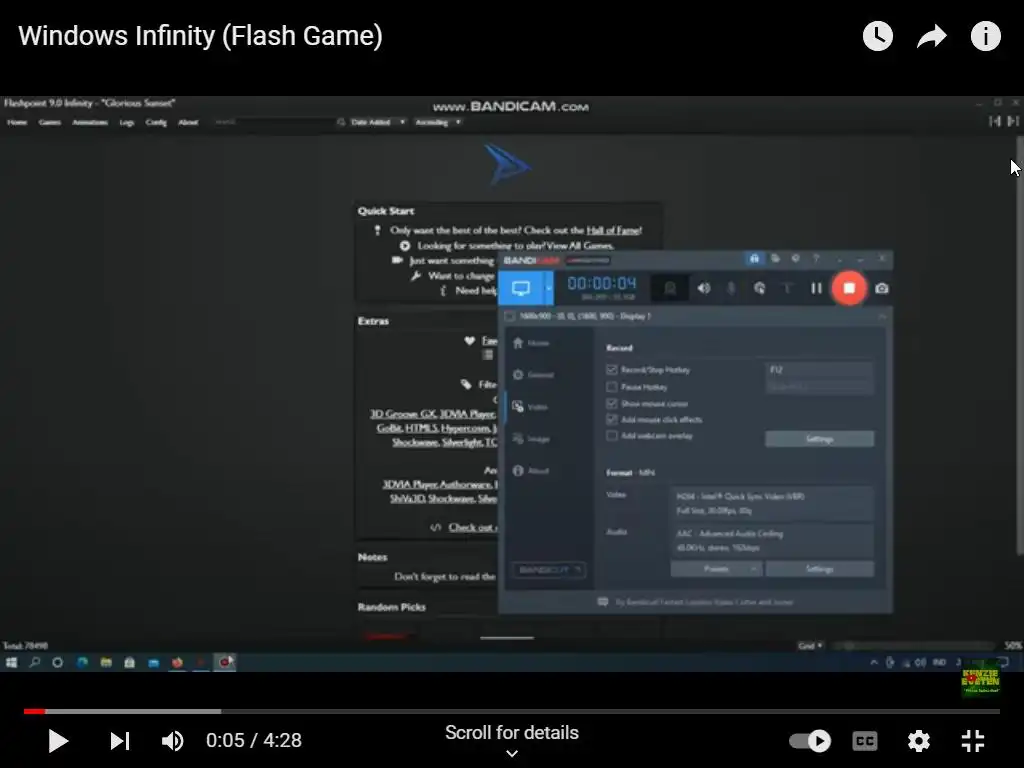Toggle Add mouse click effects checkbox
This screenshot has height=768, width=1024.
coord(612,419)
